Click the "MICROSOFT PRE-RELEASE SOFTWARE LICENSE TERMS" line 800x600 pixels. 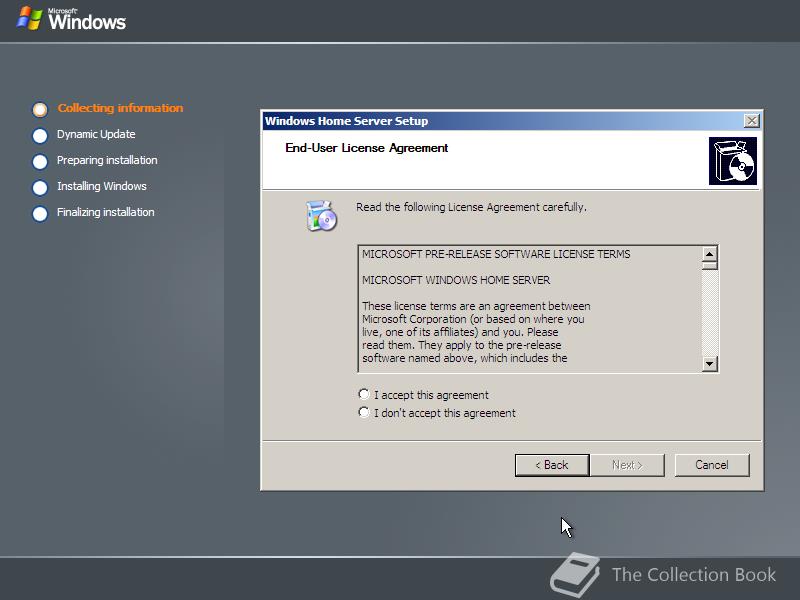coord(496,254)
